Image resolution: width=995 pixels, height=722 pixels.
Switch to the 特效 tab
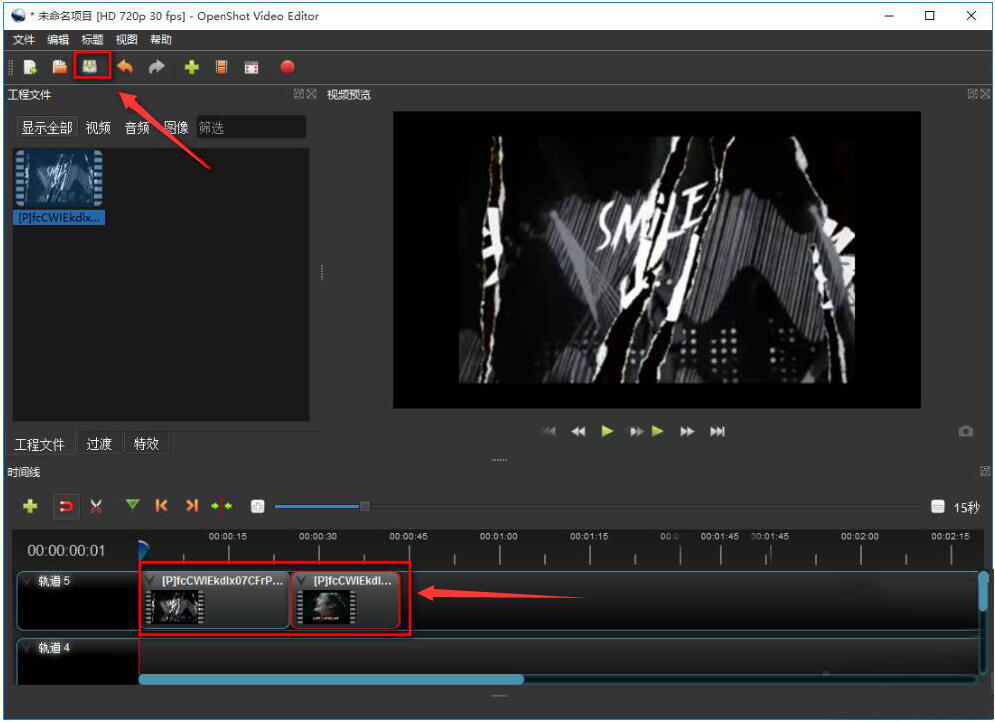pyautogui.click(x=146, y=444)
